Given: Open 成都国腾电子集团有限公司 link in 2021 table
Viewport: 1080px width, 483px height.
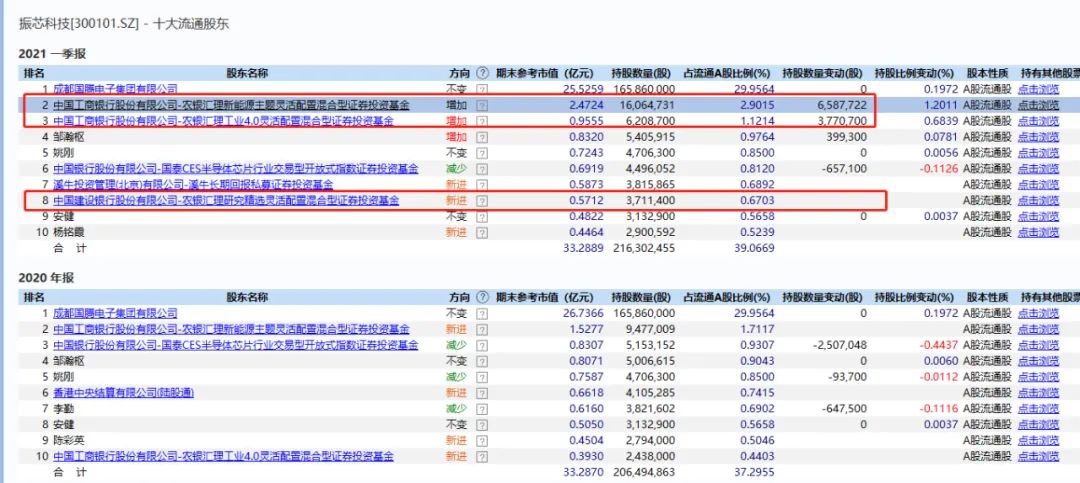Looking at the screenshot, I should pyautogui.click(x=115, y=89).
